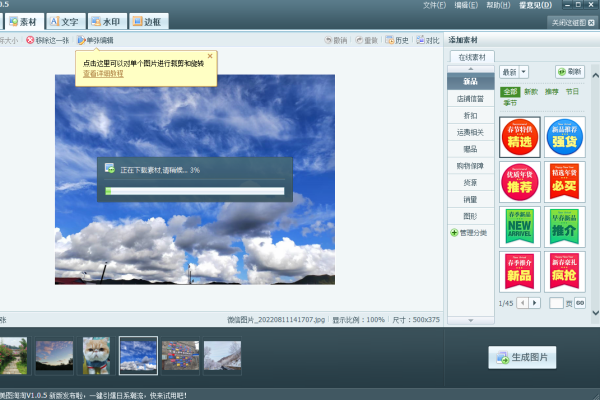This screenshot has width=600, height=400.
Task: Click 管理分类 with green plus icon
Action: [x=469, y=233]
